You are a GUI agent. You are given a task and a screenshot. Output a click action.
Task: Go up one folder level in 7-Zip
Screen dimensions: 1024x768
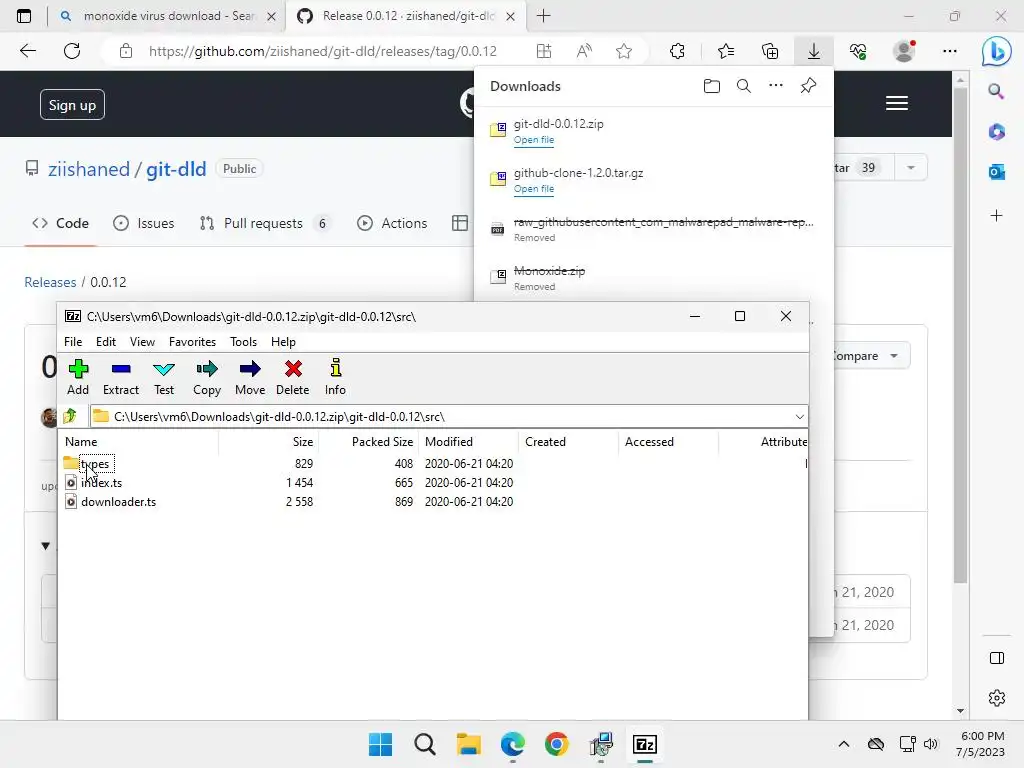coord(70,416)
